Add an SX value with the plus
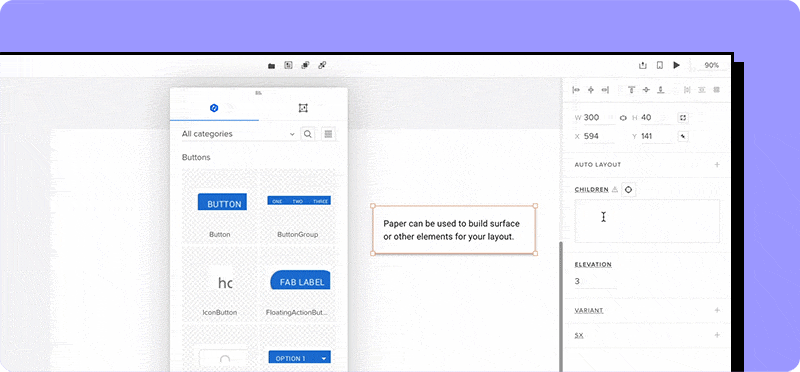This screenshot has width=800, height=372. pyautogui.click(x=717, y=335)
